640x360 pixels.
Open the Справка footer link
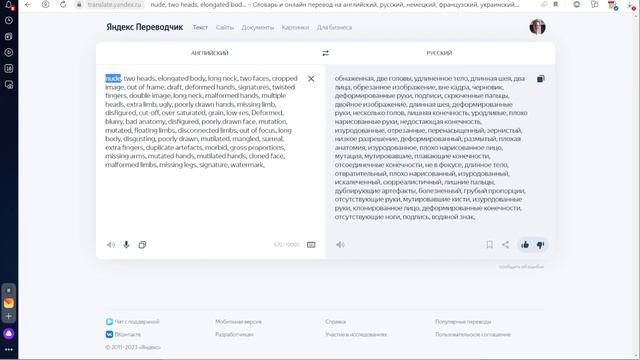(336, 322)
